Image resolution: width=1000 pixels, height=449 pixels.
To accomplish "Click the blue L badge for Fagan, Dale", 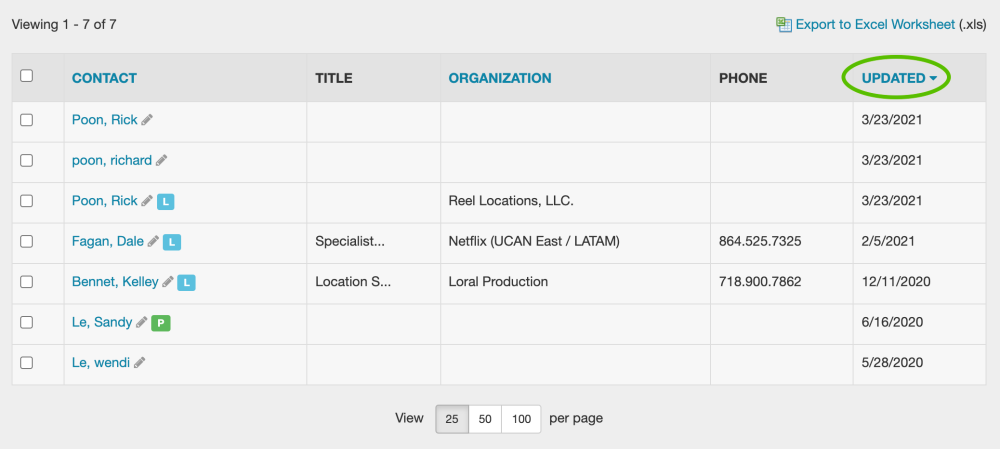I will click(x=172, y=242).
